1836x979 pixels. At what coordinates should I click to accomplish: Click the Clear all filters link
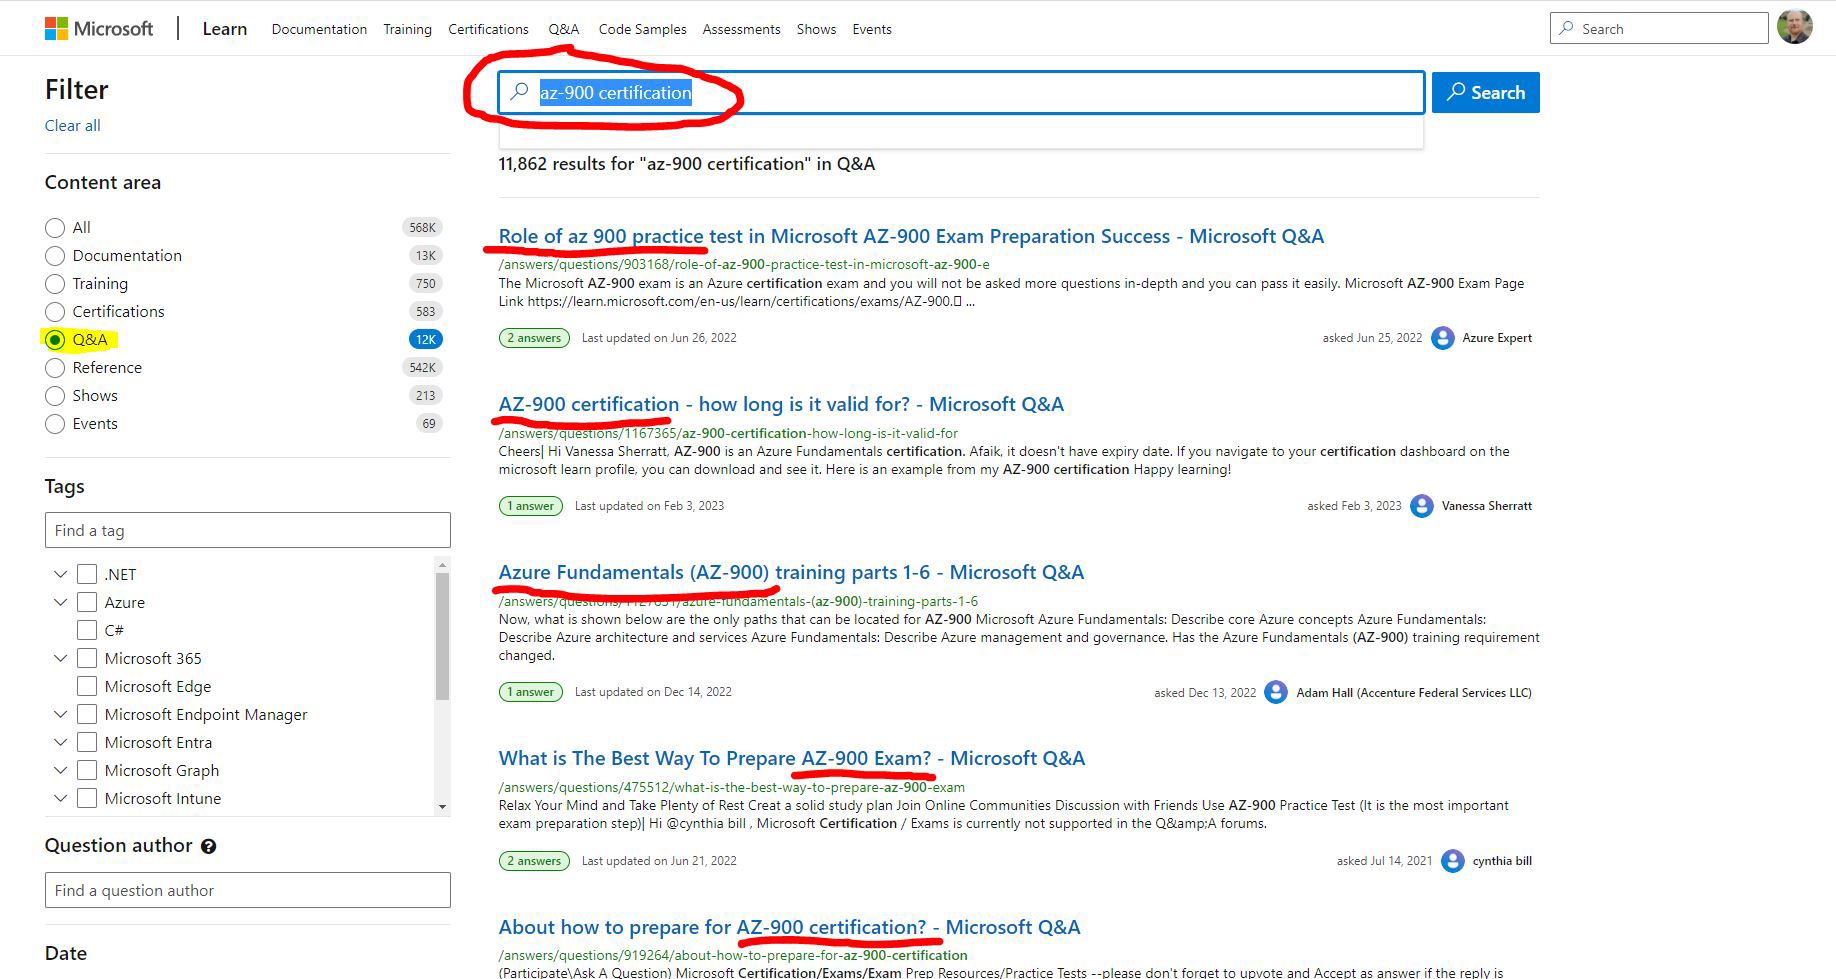click(x=72, y=125)
